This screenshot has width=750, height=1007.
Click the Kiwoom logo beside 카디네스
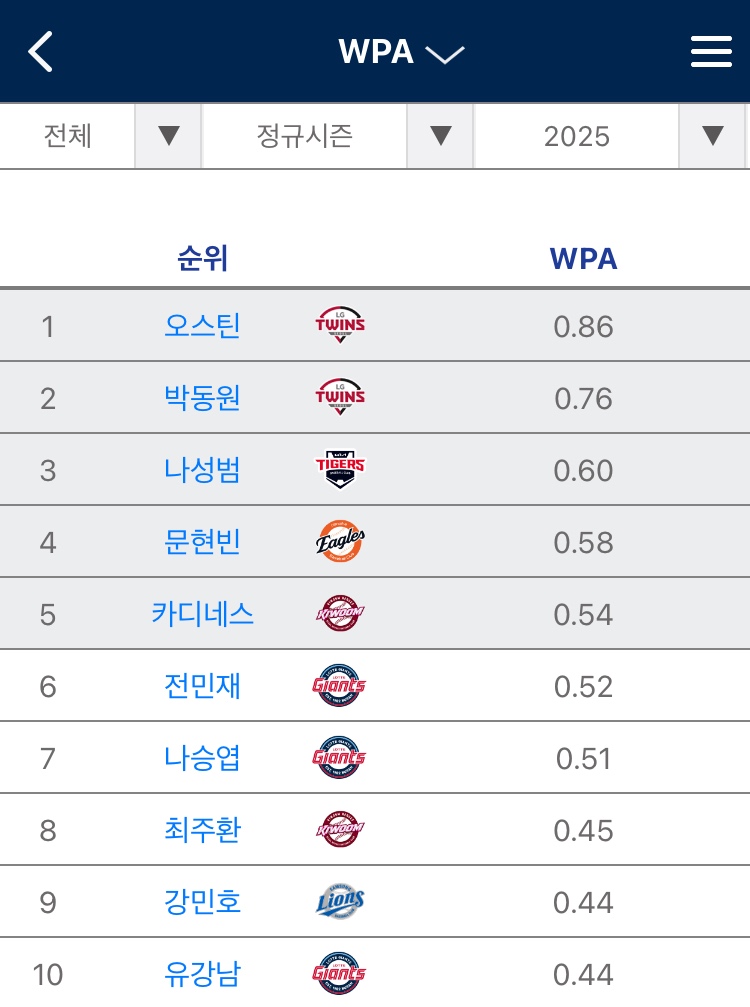click(340, 613)
